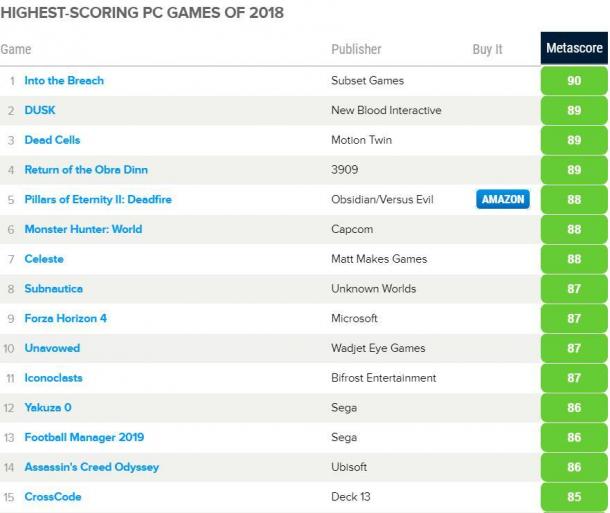Open the CrossCode game link

tap(53, 497)
